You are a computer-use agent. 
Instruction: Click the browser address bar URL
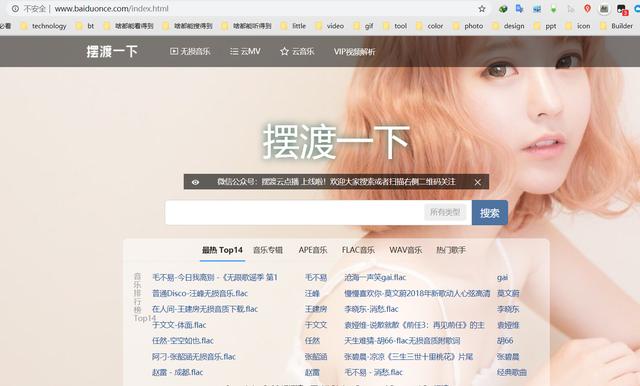111,9
